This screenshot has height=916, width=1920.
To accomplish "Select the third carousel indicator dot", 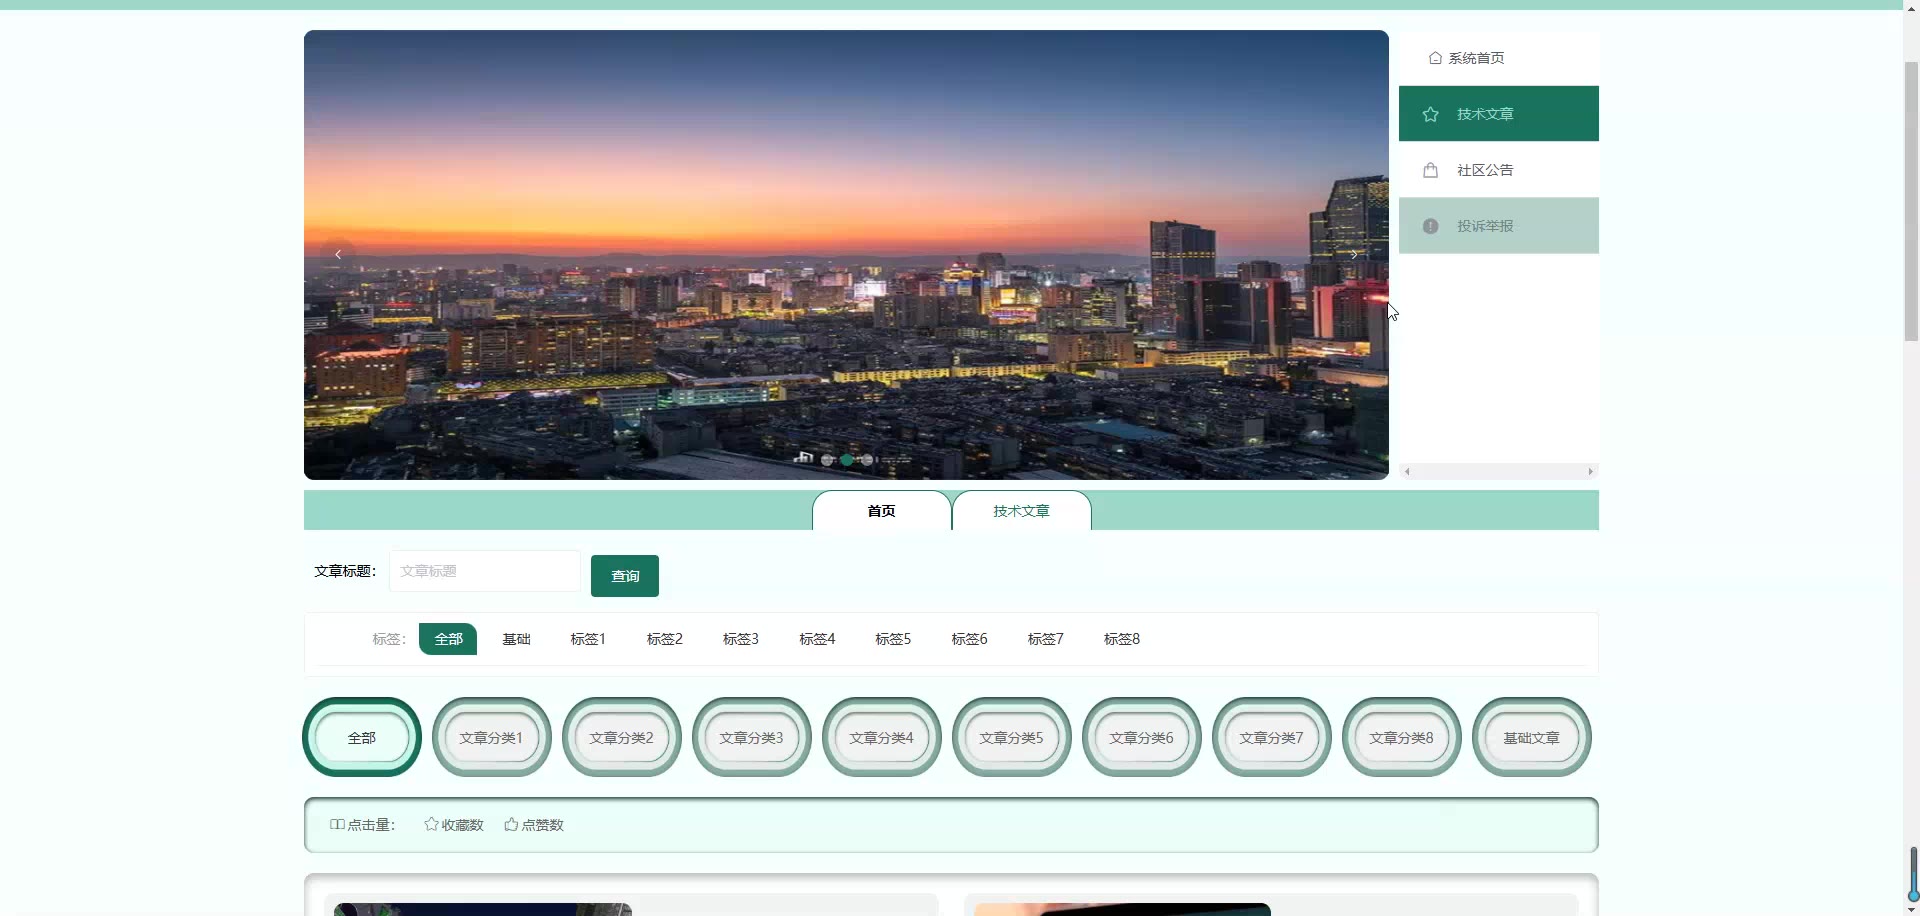I will (x=867, y=460).
